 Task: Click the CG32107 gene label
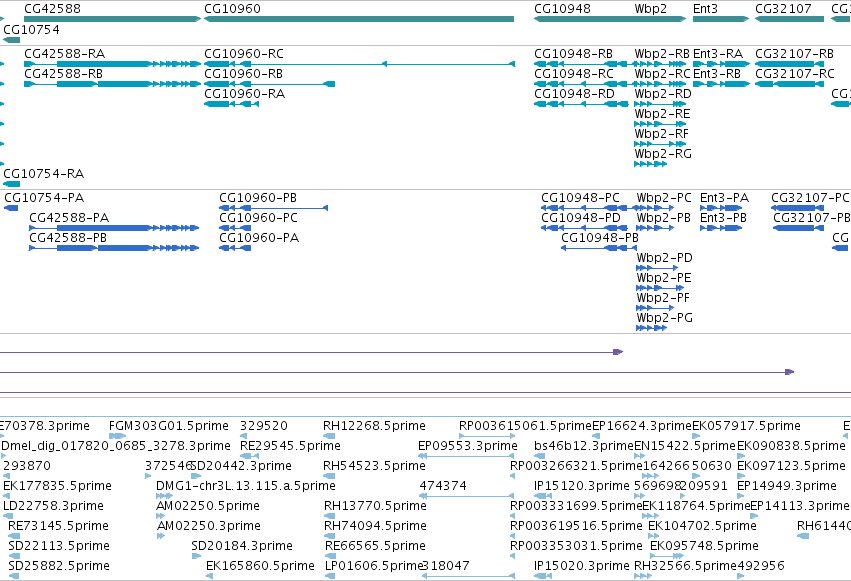click(x=783, y=9)
